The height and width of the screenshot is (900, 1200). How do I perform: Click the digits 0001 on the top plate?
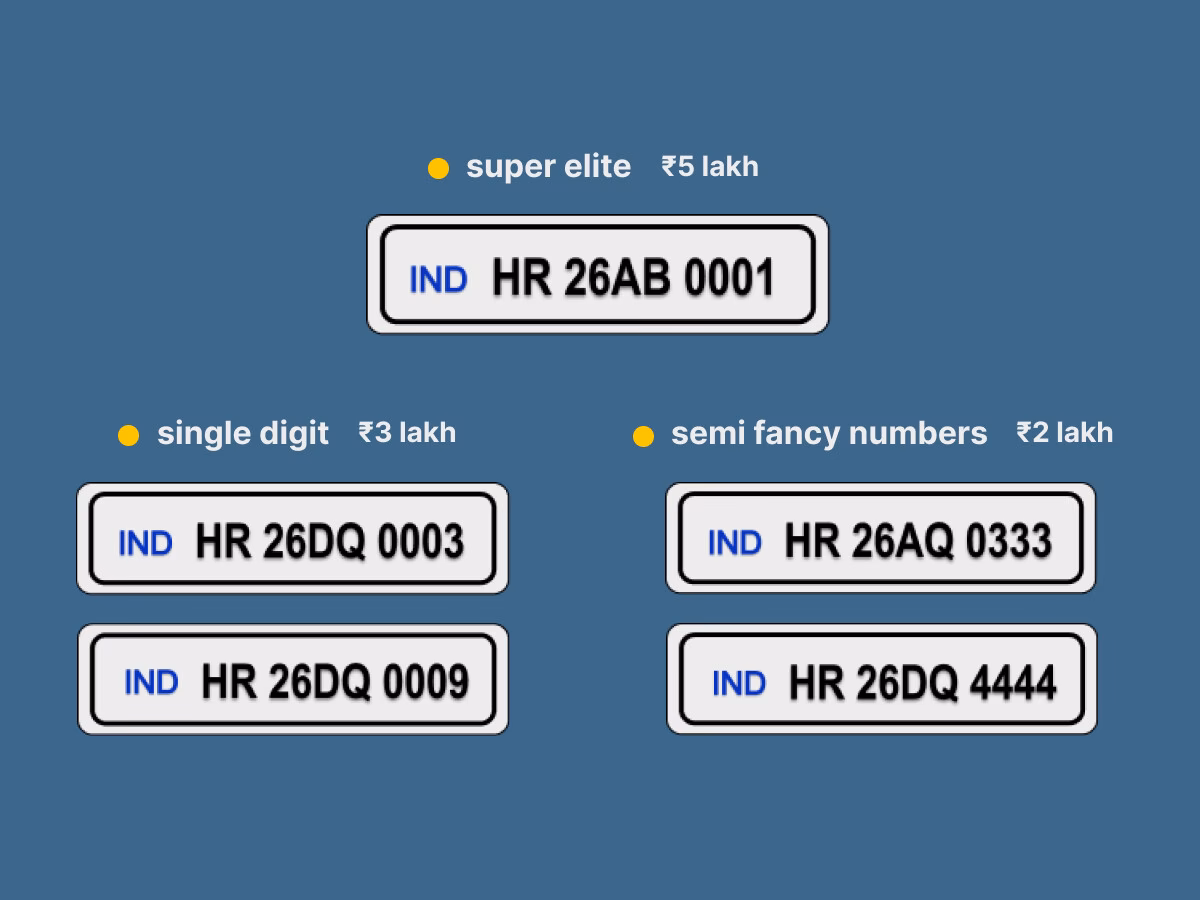(x=732, y=277)
